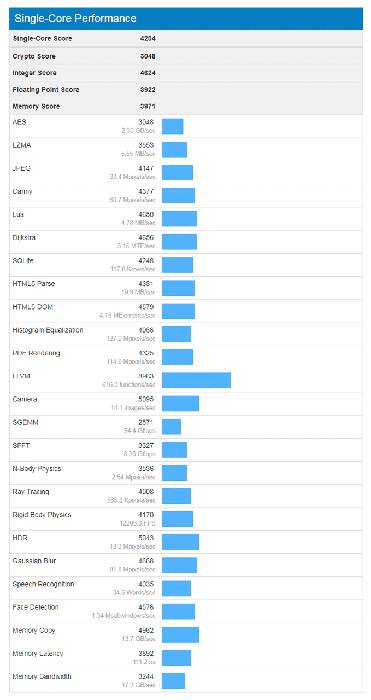Click the Crypto Score label
The height and width of the screenshot is (700, 371).
pos(34,57)
